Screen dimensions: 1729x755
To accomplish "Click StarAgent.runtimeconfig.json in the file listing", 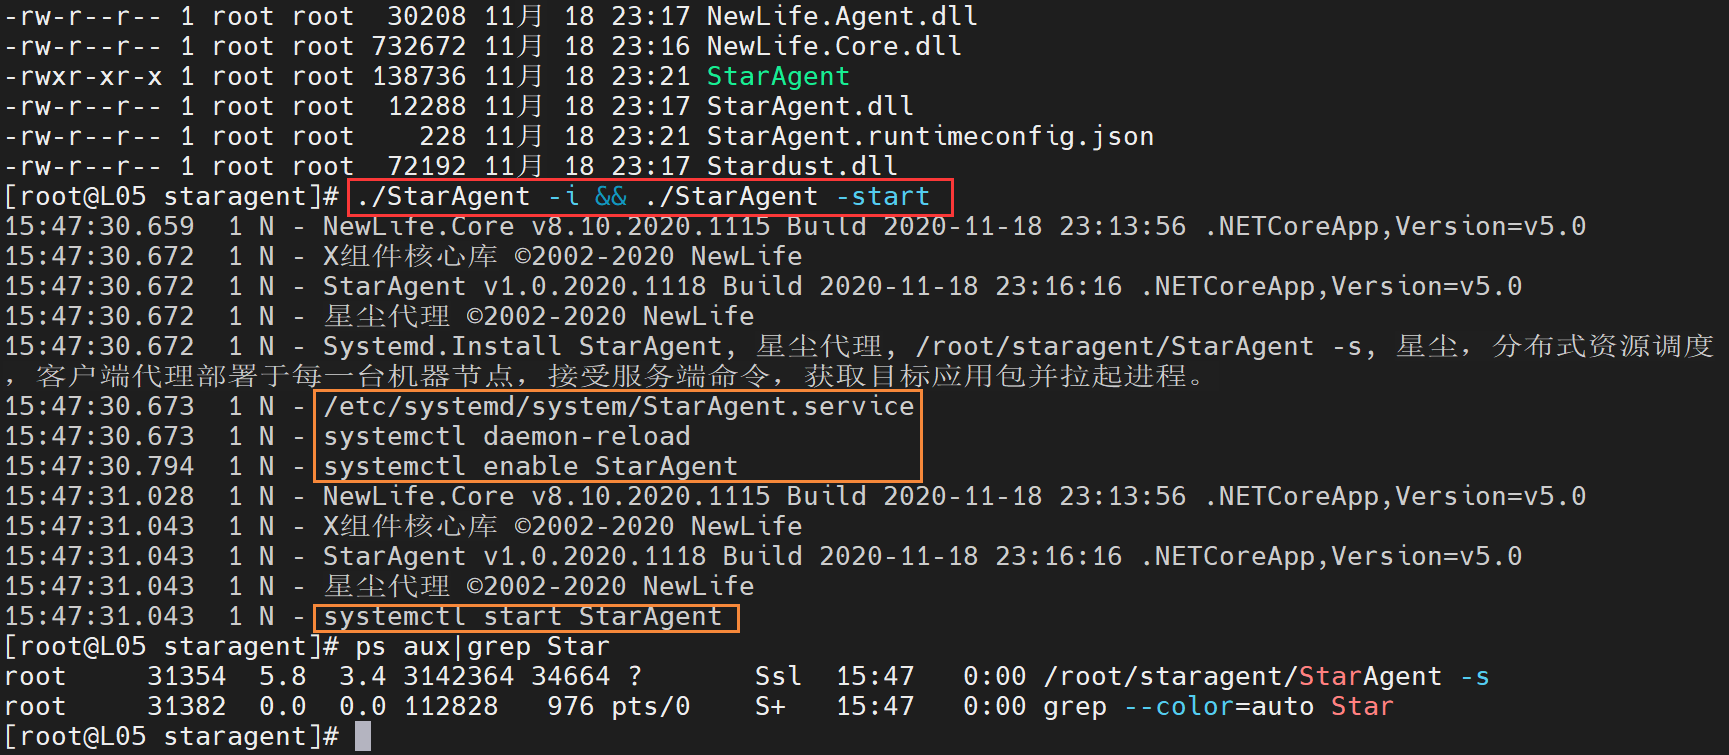I will point(930,136).
